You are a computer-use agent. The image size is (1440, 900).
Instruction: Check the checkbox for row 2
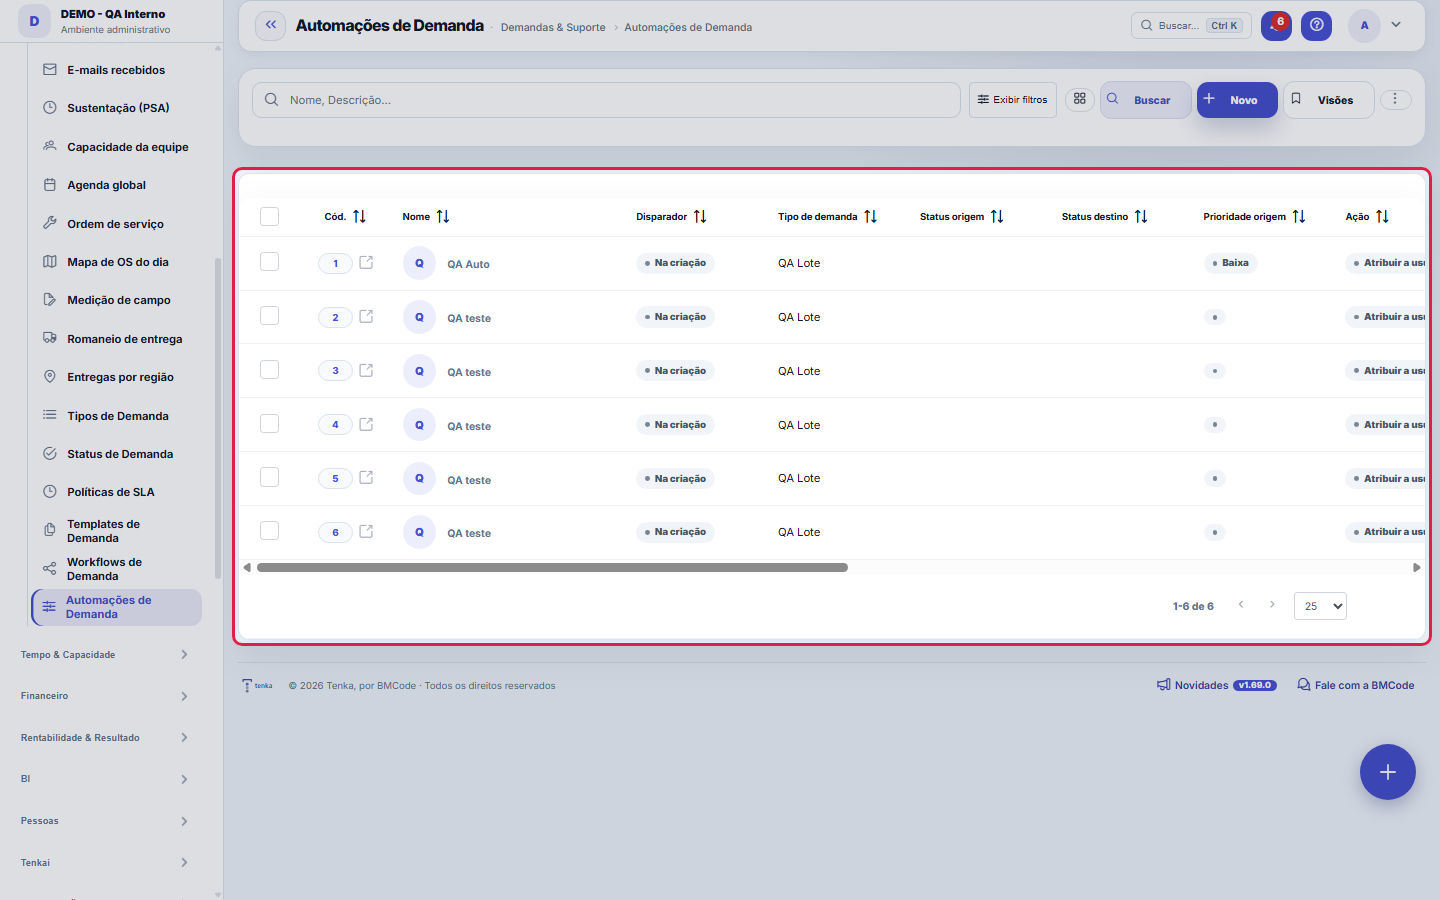(269, 316)
